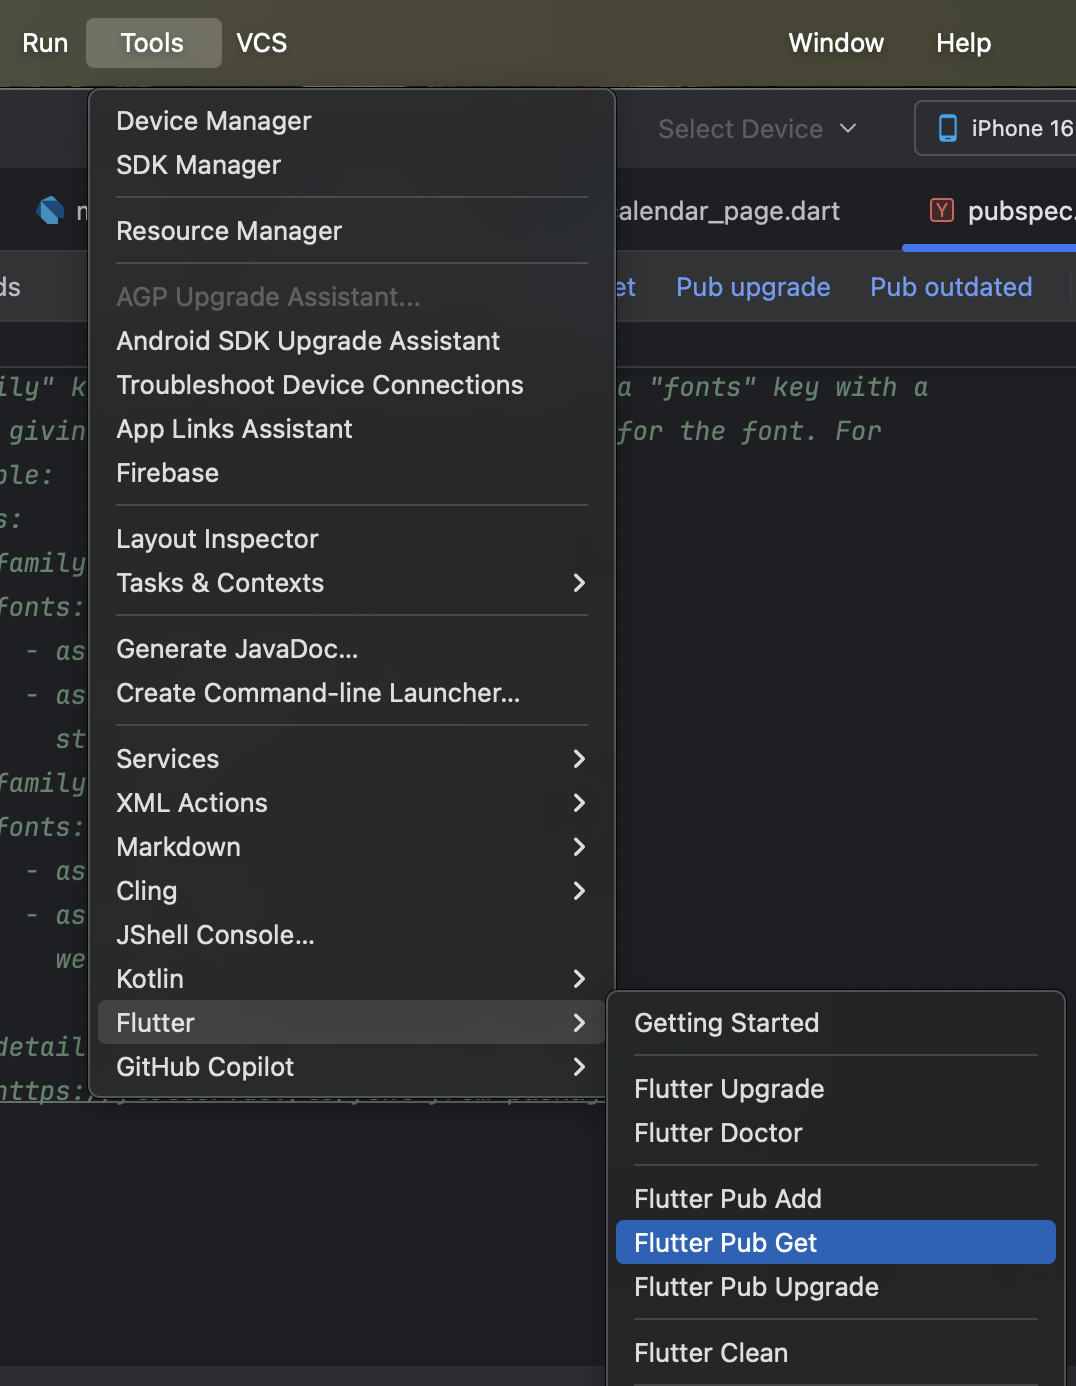Expand the Cling submenu
Image resolution: width=1076 pixels, height=1386 pixels.
click(x=352, y=891)
